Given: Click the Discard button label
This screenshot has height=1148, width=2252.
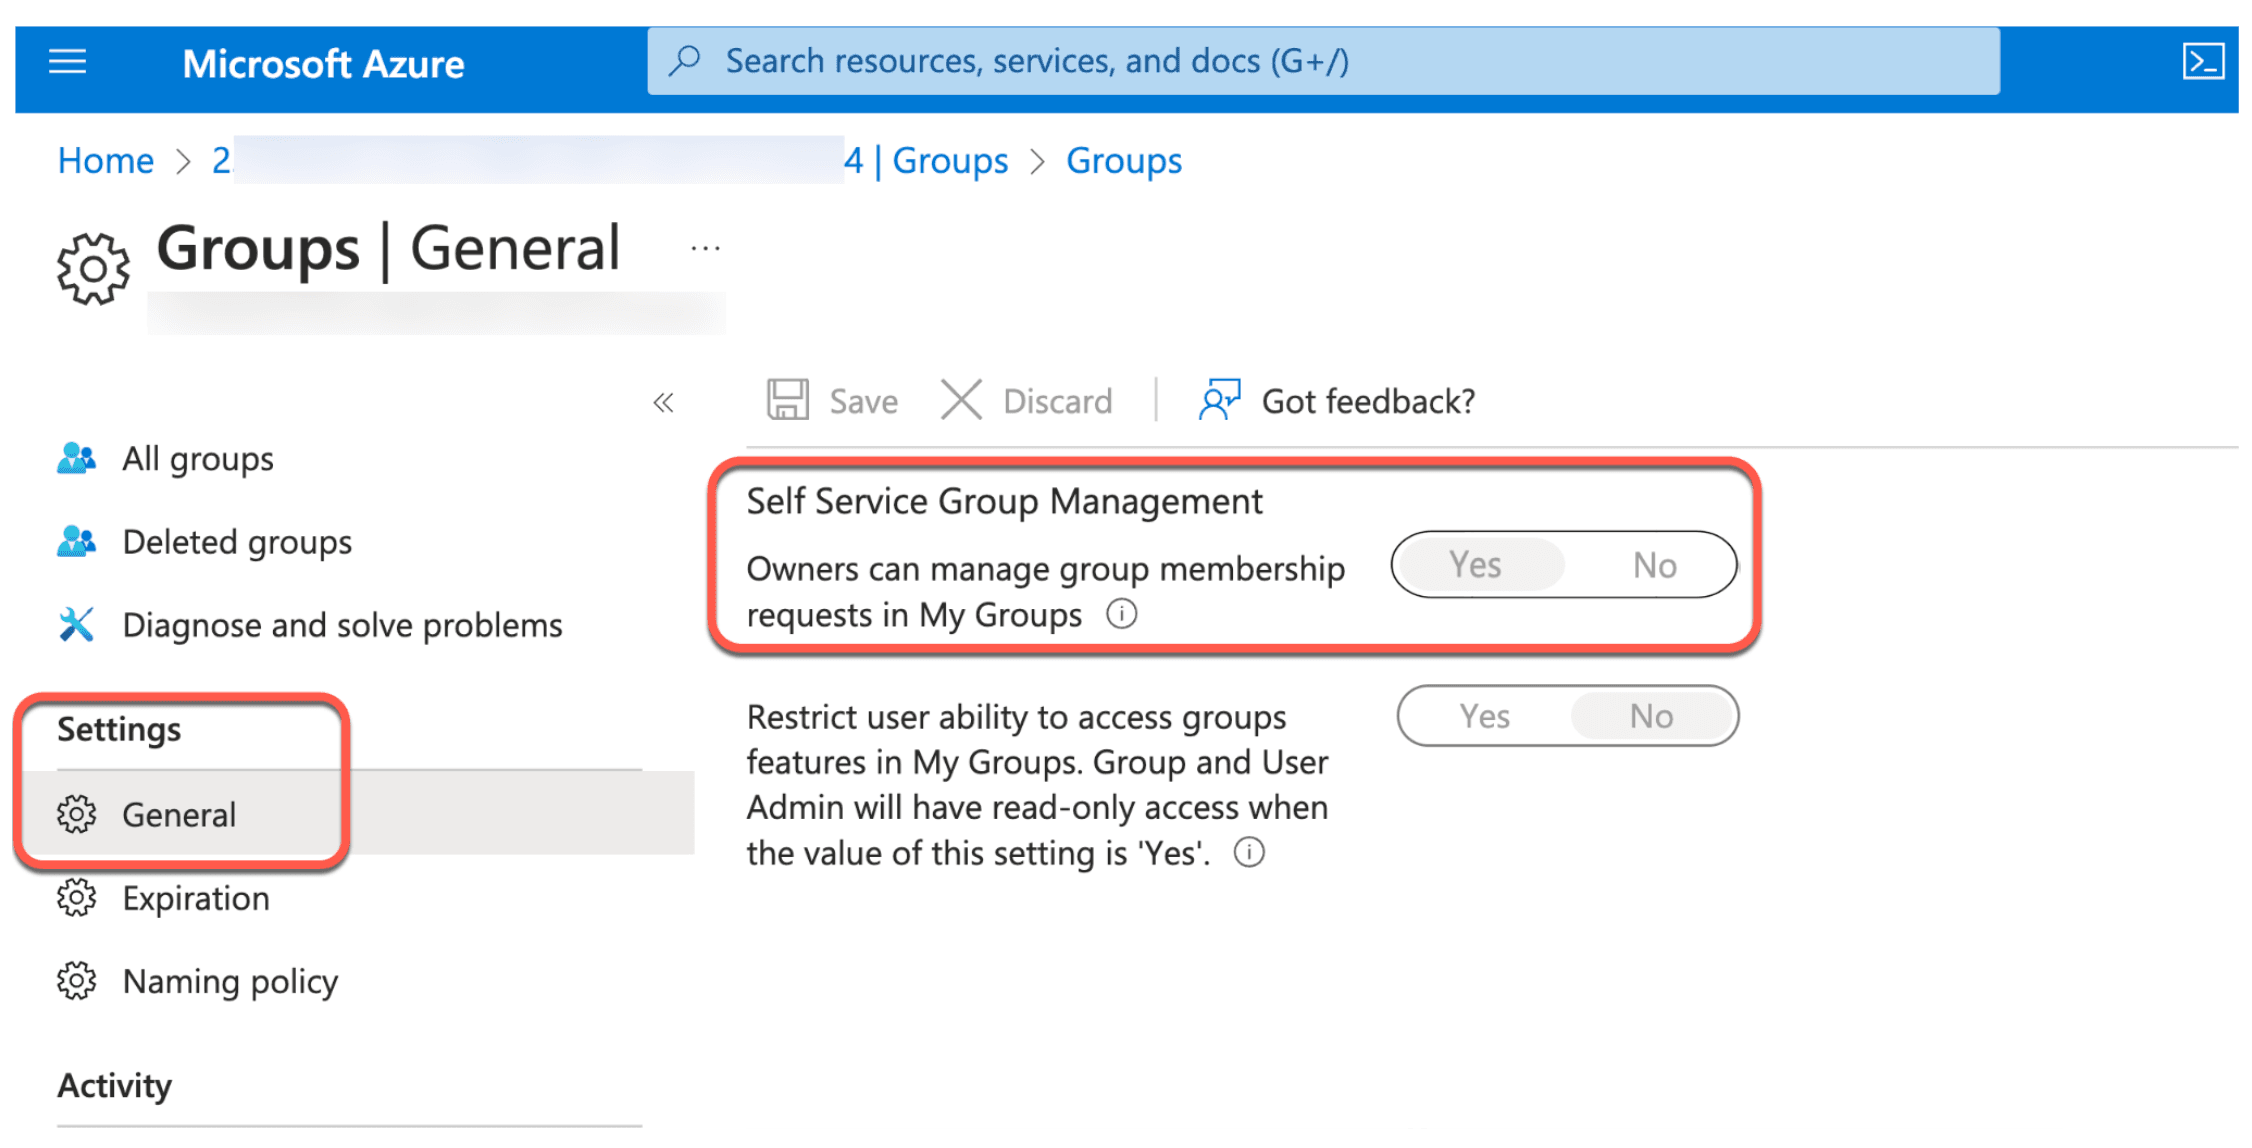Looking at the screenshot, I should click(1057, 401).
